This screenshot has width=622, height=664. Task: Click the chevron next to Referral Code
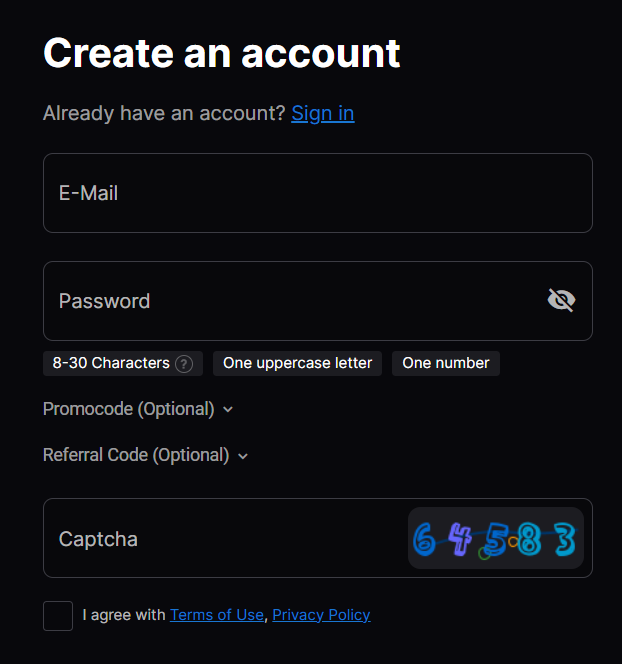pyautogui.click(x=243, y=456)
